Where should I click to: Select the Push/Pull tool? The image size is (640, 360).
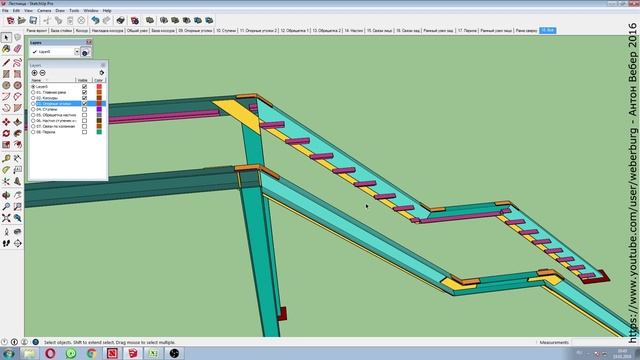click(17, 122)
